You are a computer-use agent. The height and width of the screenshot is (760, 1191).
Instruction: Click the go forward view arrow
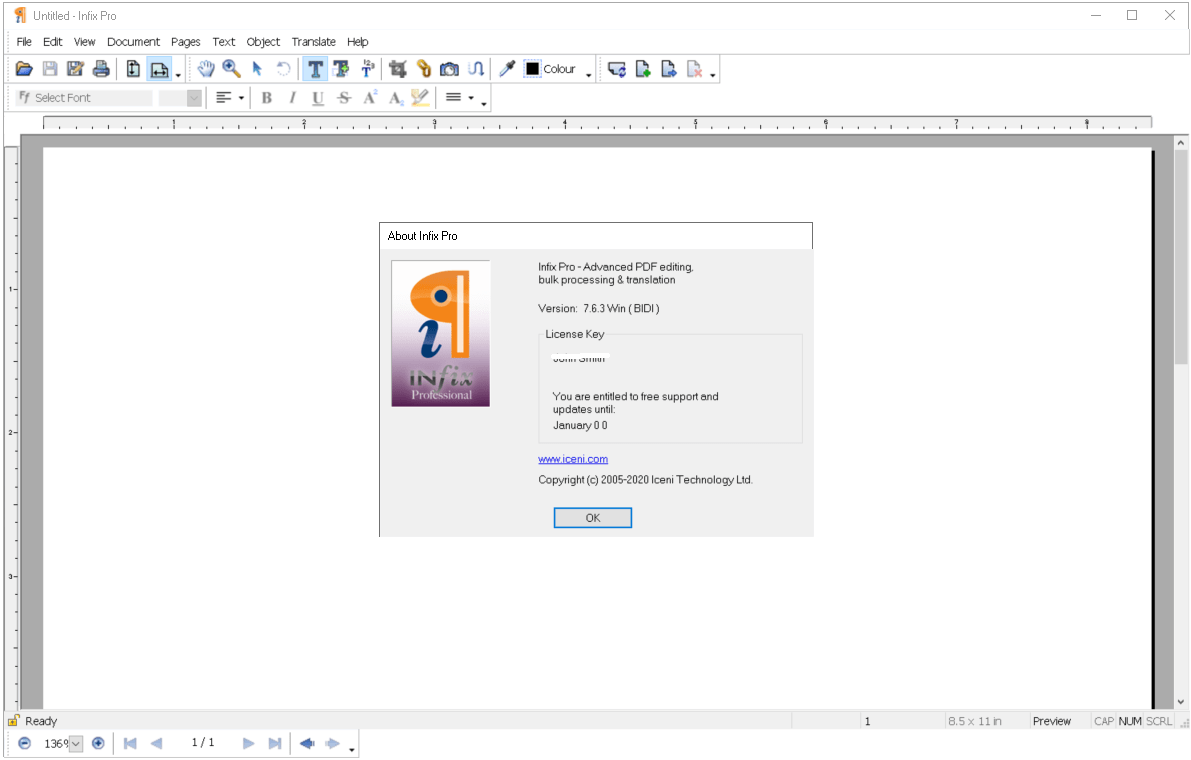333,743
